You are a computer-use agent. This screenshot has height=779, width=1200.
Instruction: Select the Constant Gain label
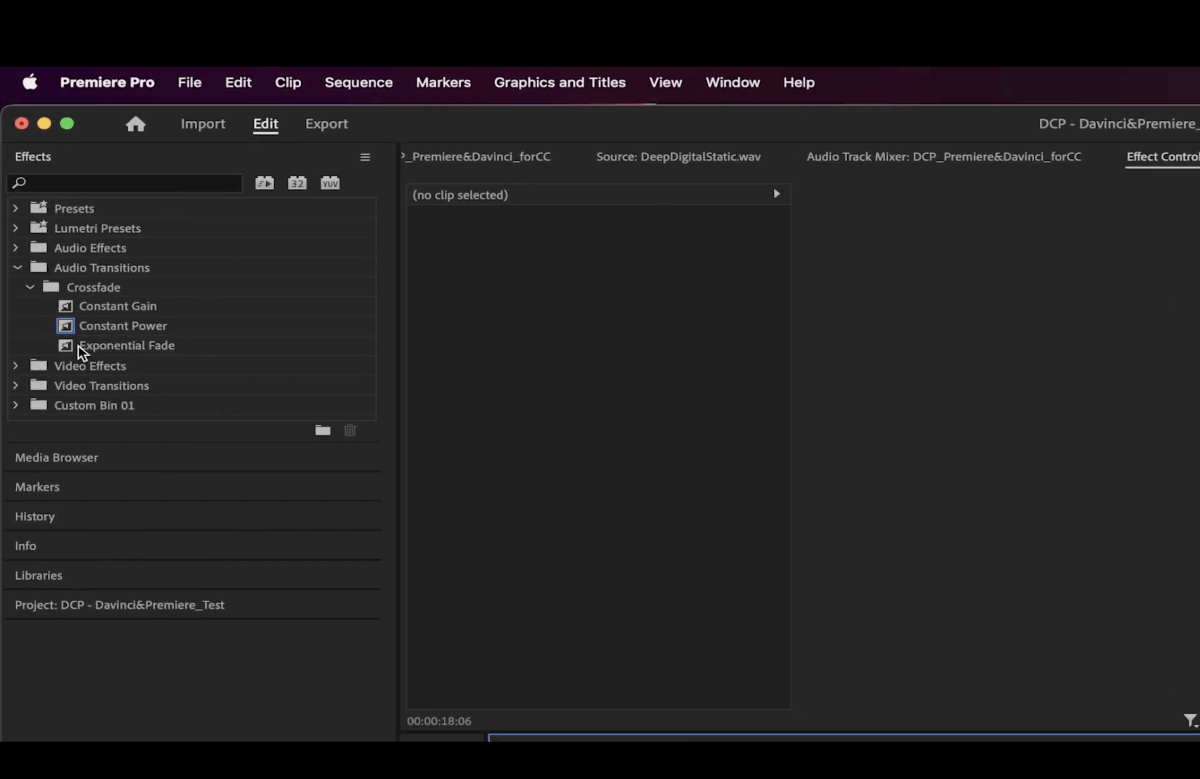[118, 306]
